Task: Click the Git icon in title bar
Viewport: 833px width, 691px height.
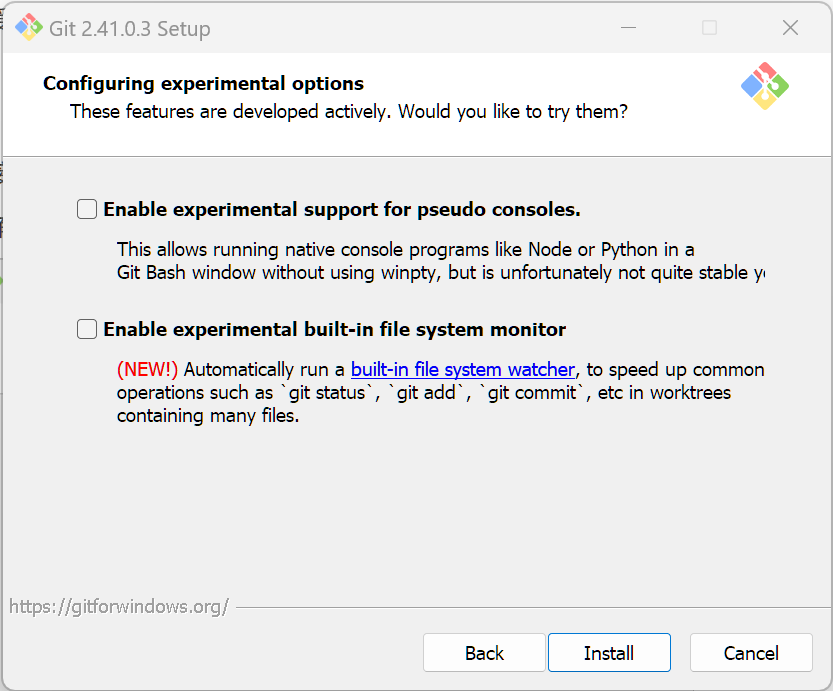Action: (29, 28)
